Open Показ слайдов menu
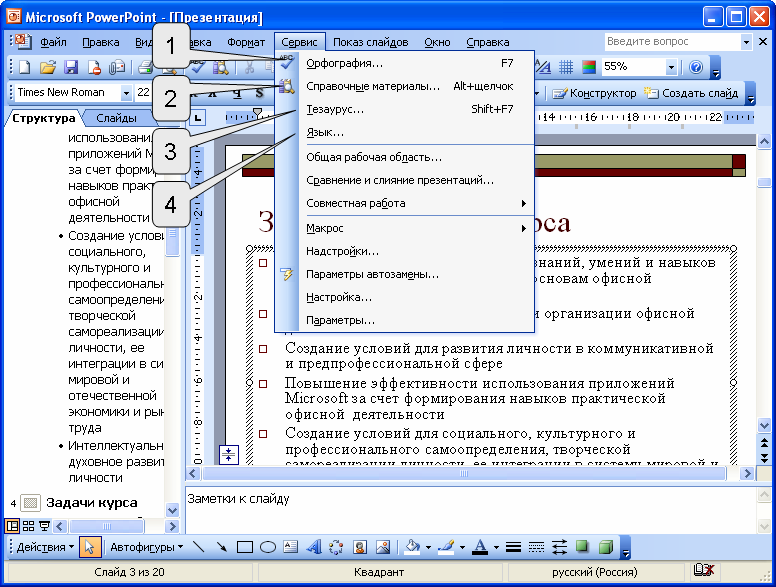The image size is (776, 587). click(x=371, y=42)
